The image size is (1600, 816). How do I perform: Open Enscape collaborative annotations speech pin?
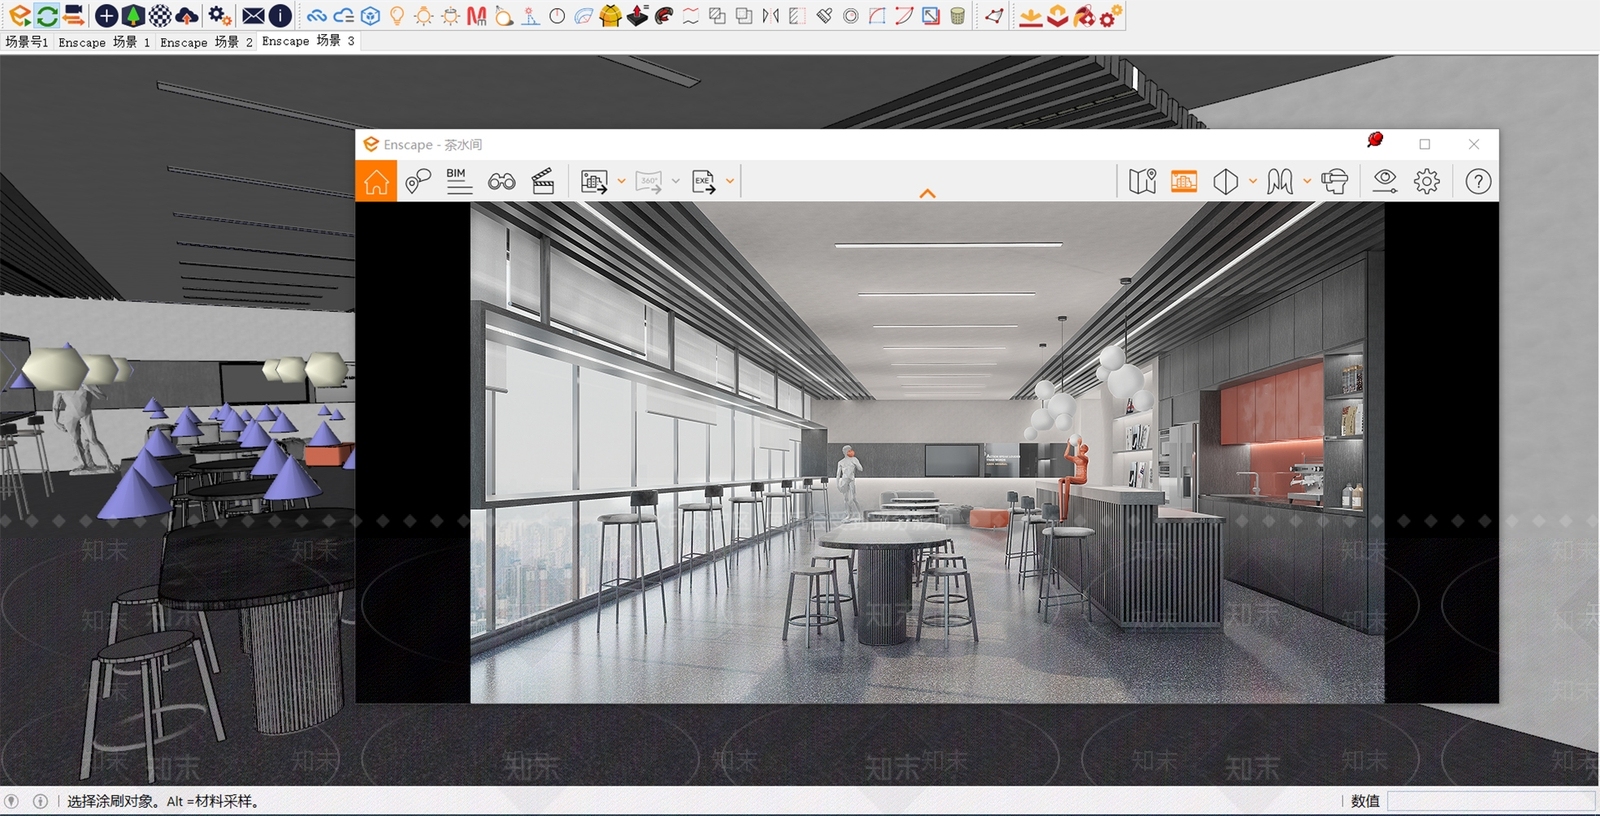[x=418, y=181]
